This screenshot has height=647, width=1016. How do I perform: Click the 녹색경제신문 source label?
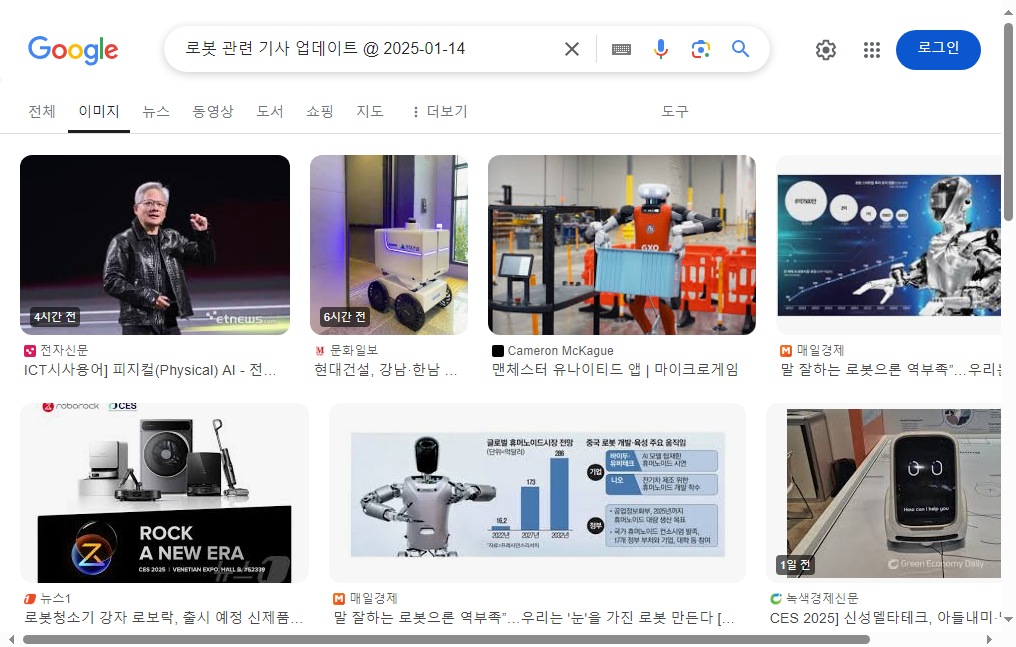pyautogui.click(x=822, y=598)
